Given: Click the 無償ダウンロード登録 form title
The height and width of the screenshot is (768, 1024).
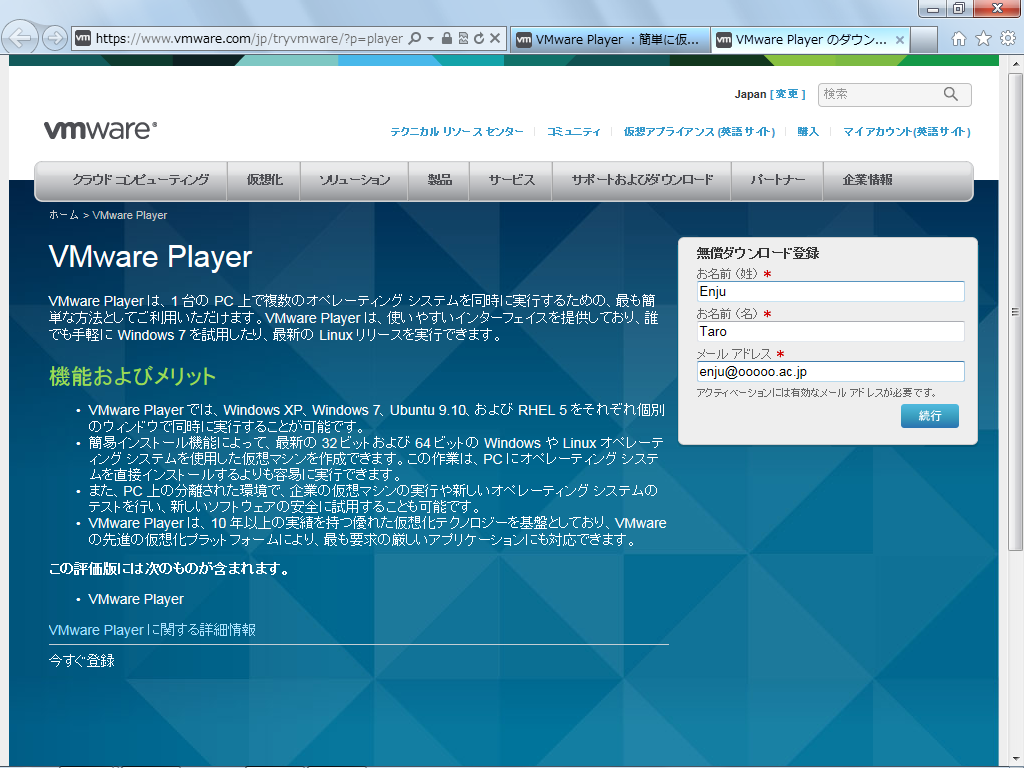Looking at the screenshot, I should [x=758, y=253].
